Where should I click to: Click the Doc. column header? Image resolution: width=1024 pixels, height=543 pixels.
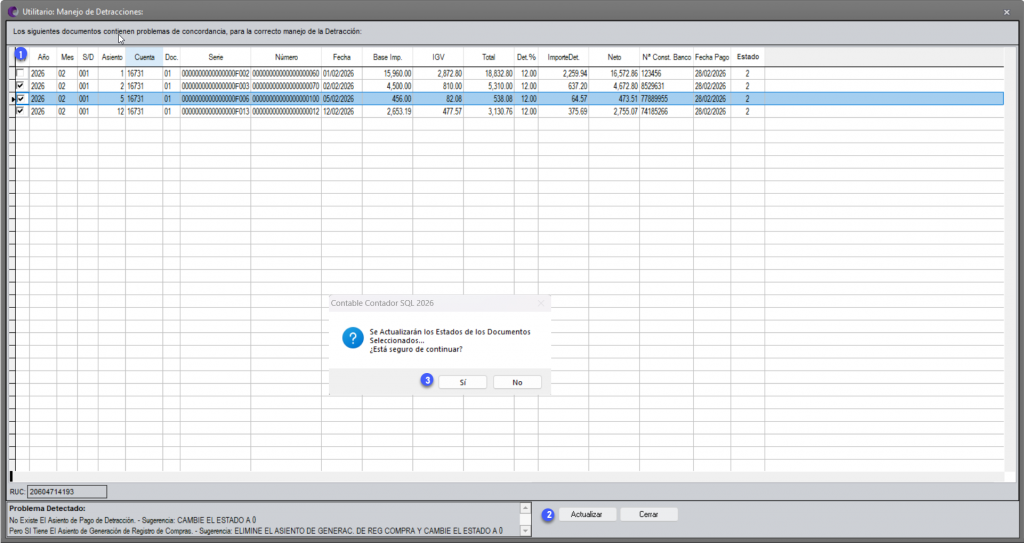tap(172, 57)
